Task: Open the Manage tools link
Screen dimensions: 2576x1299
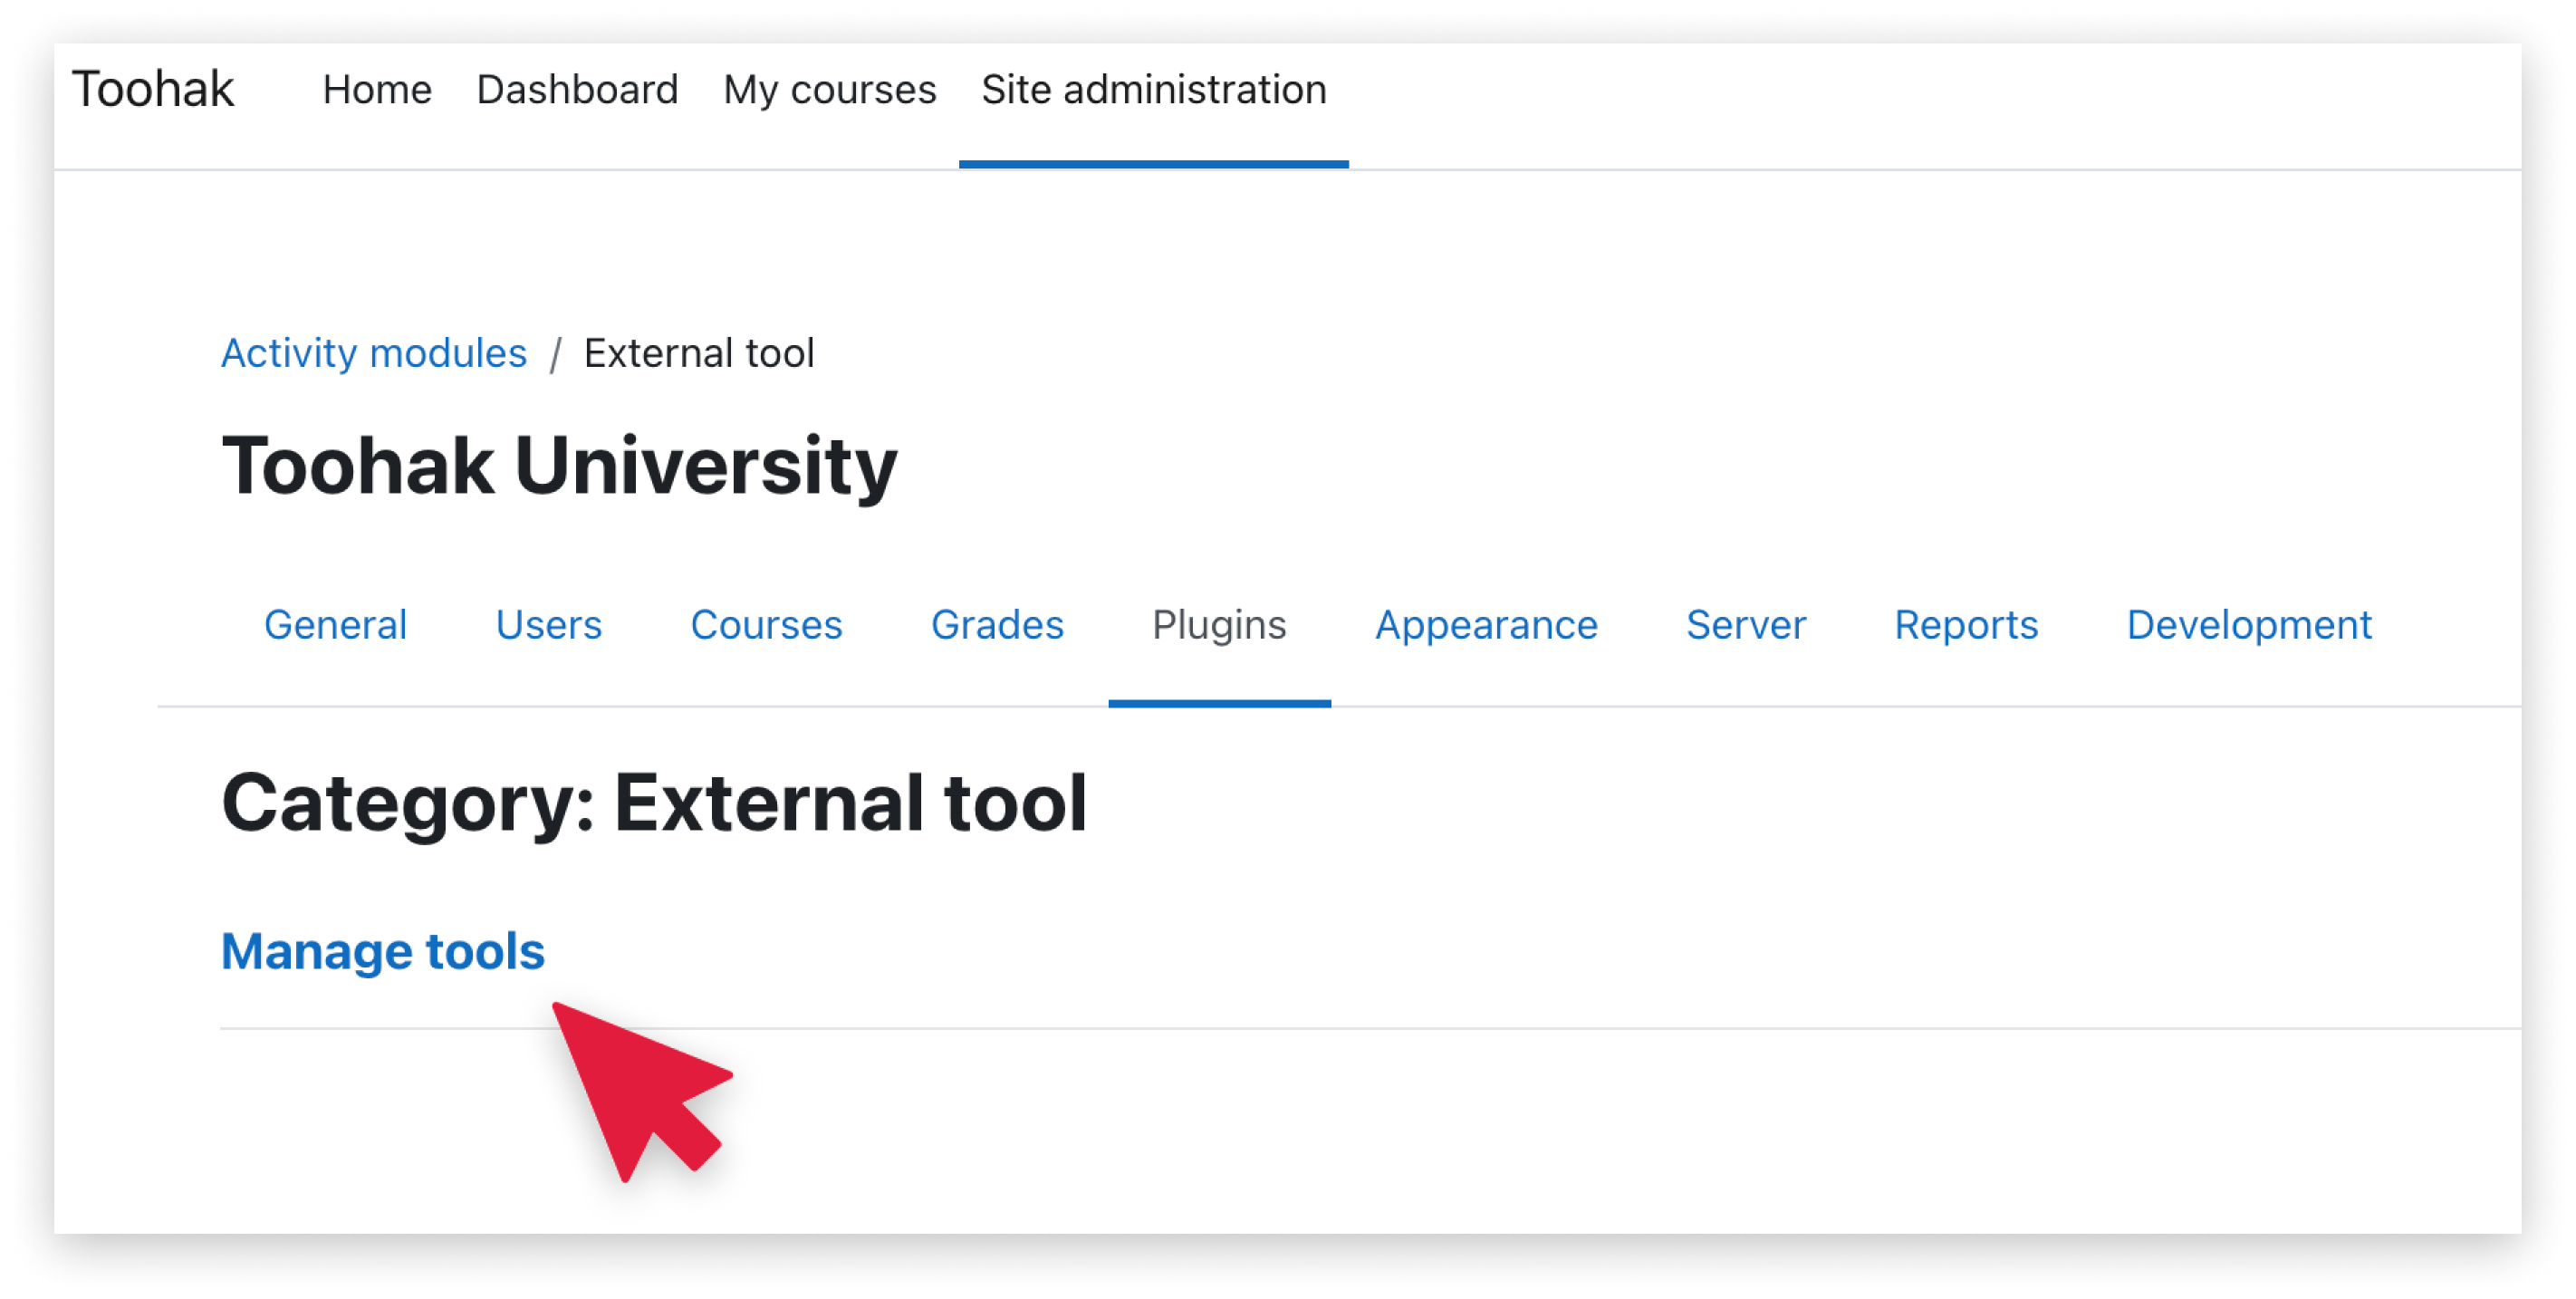Action: (x=382, y=950)
